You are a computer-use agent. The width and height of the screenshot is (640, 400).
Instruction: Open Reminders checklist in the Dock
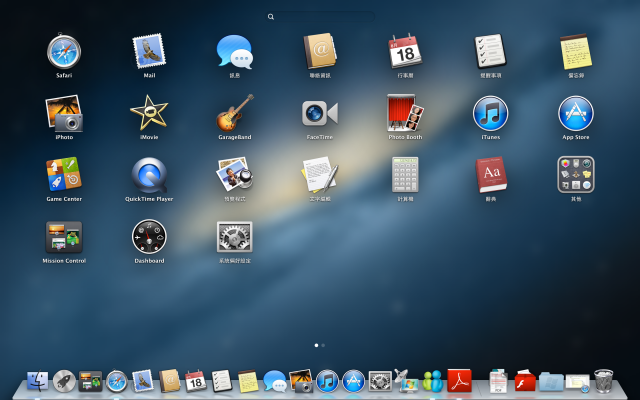pos(222,381)
